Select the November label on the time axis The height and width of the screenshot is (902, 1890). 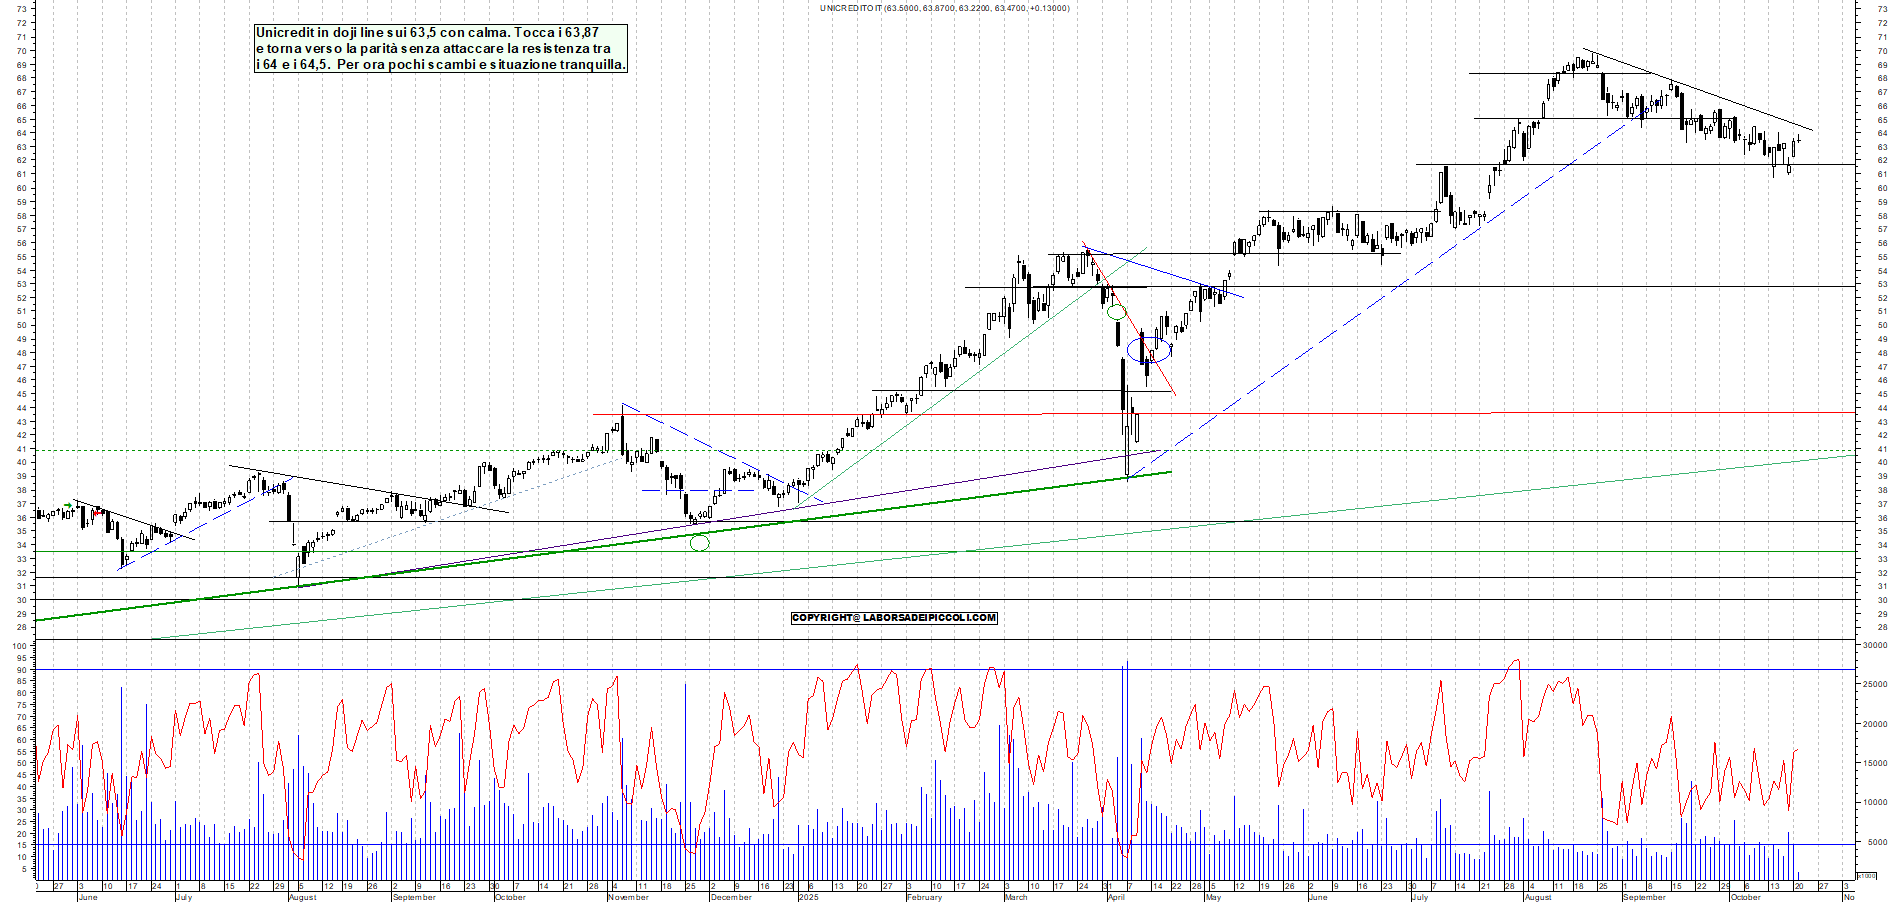[628, 897]
